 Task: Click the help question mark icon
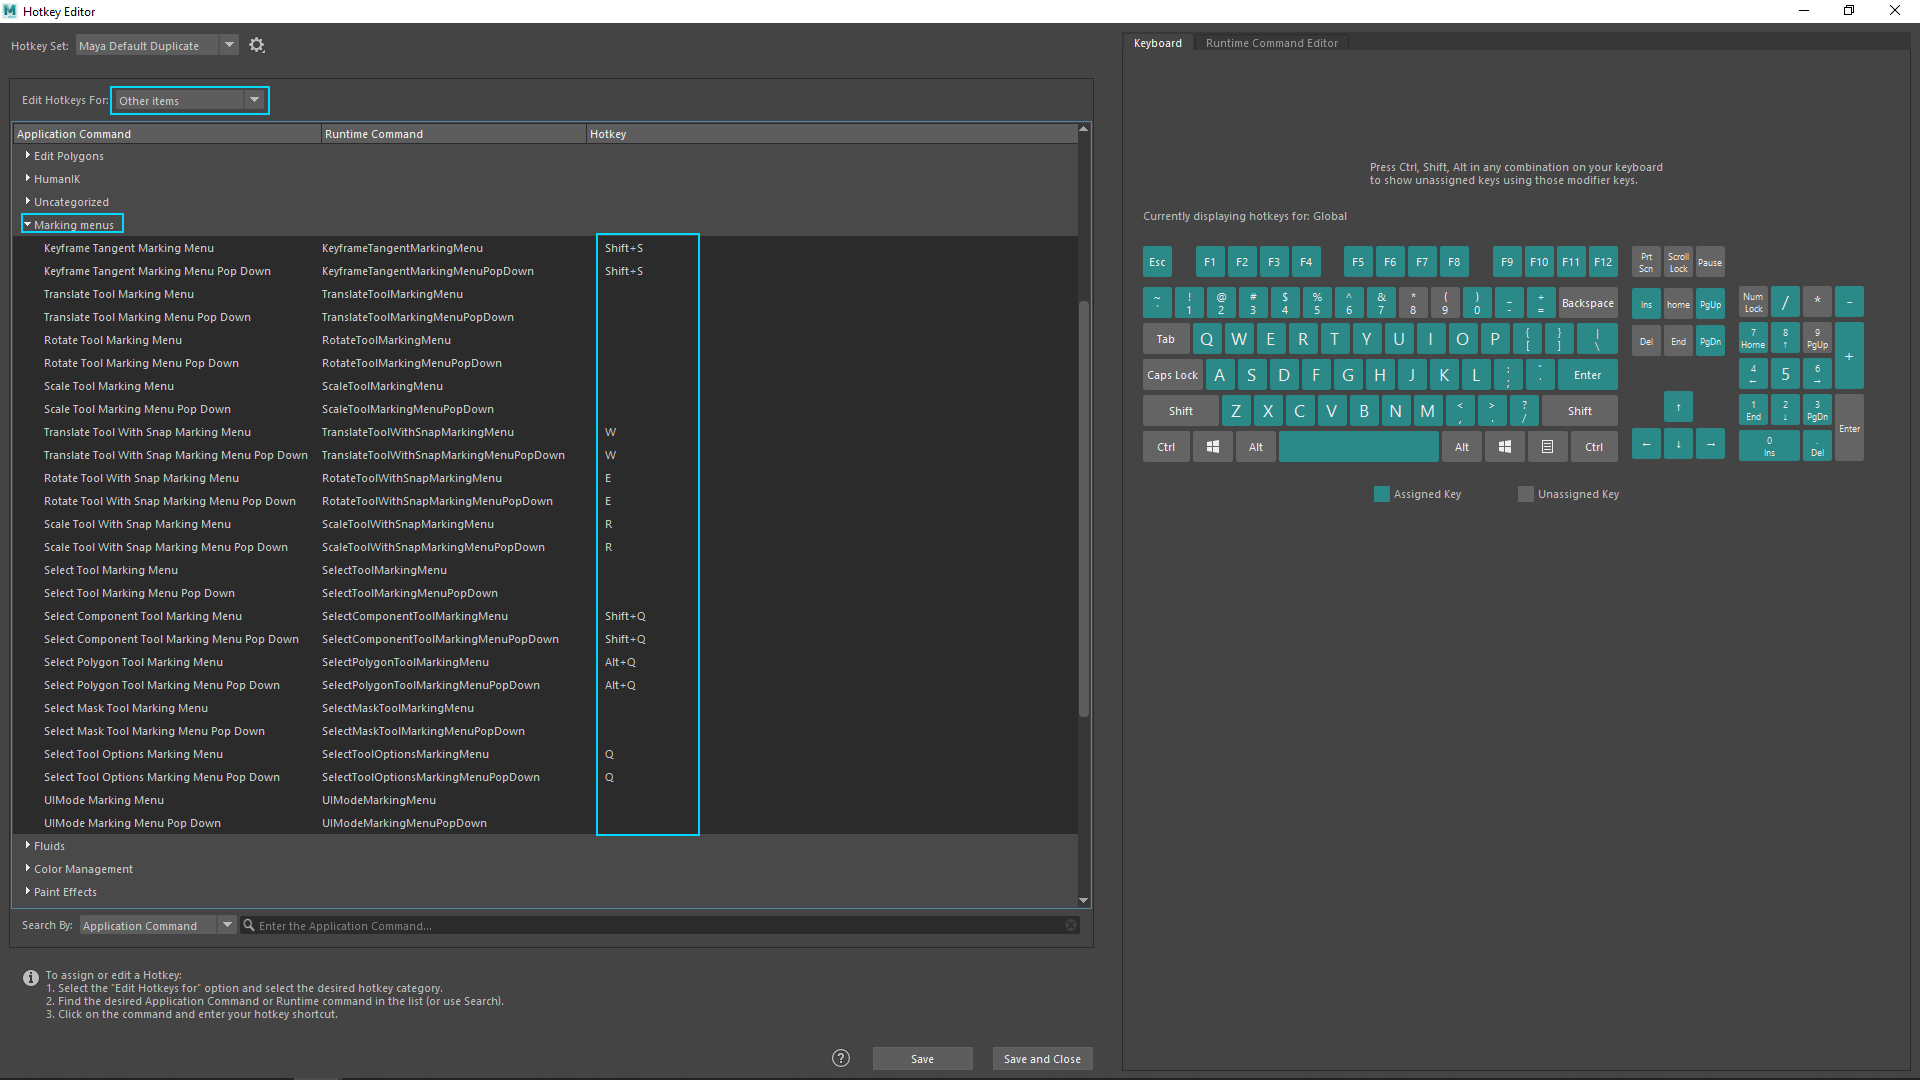841,1058
